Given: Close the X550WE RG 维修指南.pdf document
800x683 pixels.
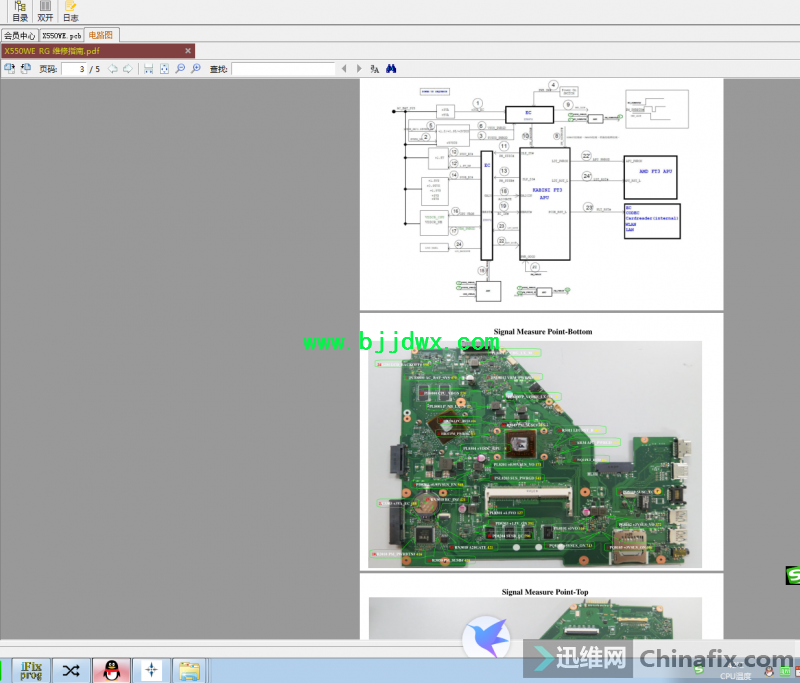Looking at the screenshot, I should tap(188, 51).
